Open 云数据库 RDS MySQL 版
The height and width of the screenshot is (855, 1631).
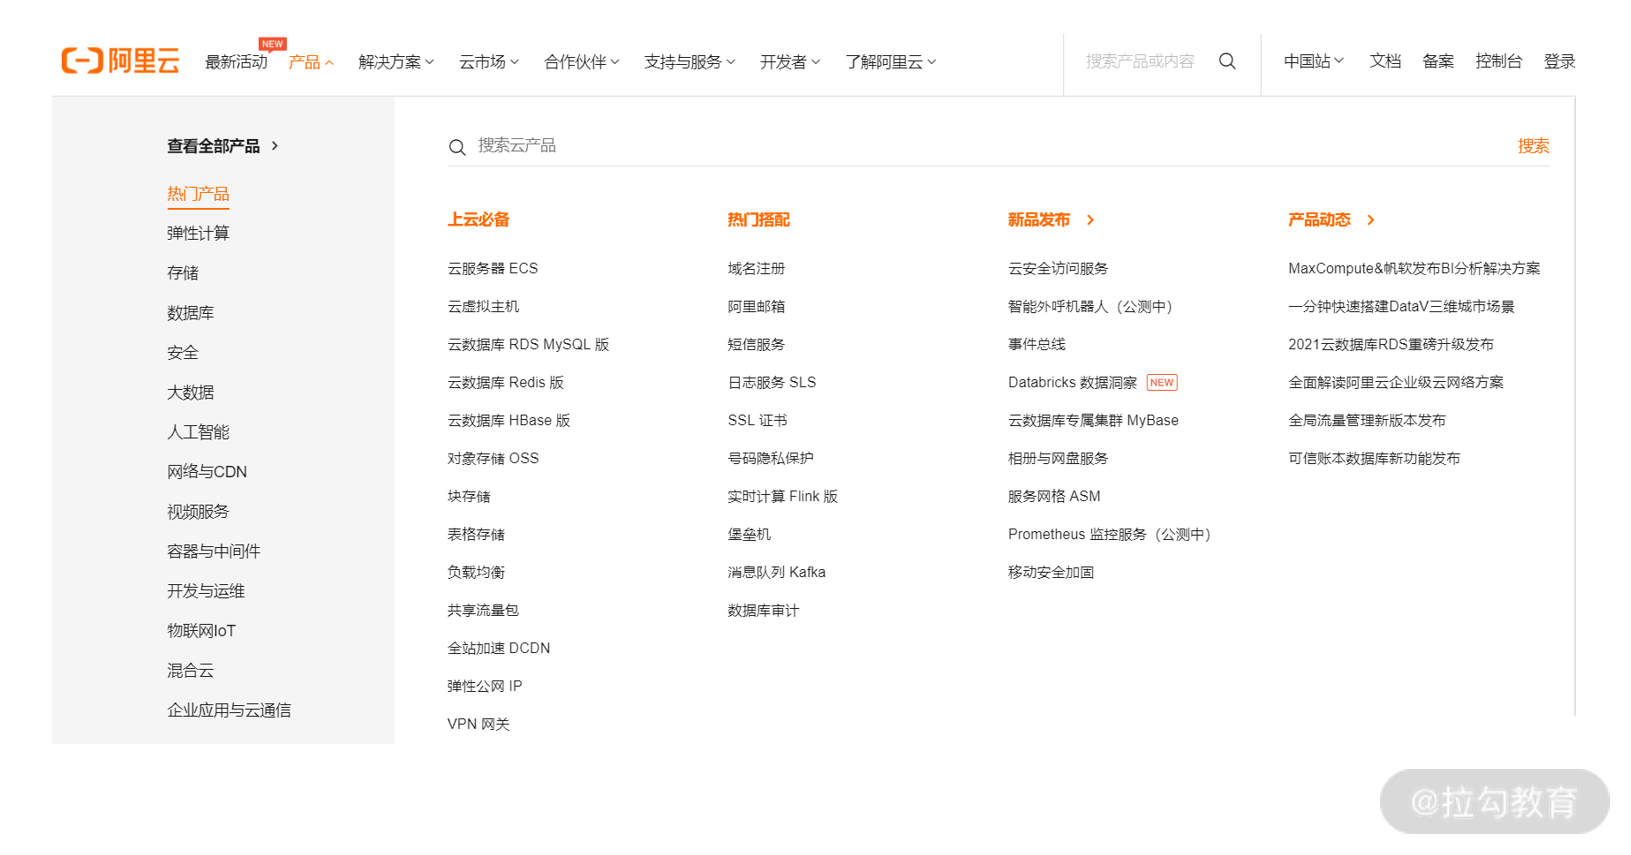(x=528, y=344)
